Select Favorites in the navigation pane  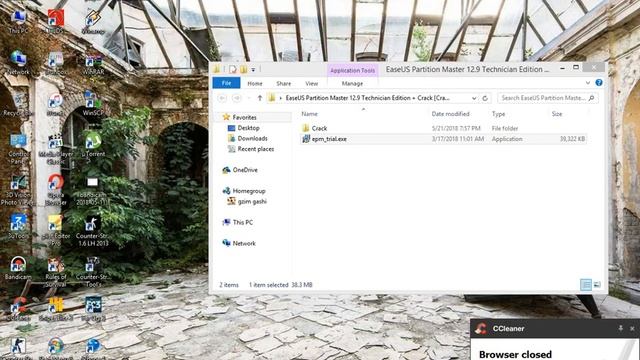(x=244, y=117)
